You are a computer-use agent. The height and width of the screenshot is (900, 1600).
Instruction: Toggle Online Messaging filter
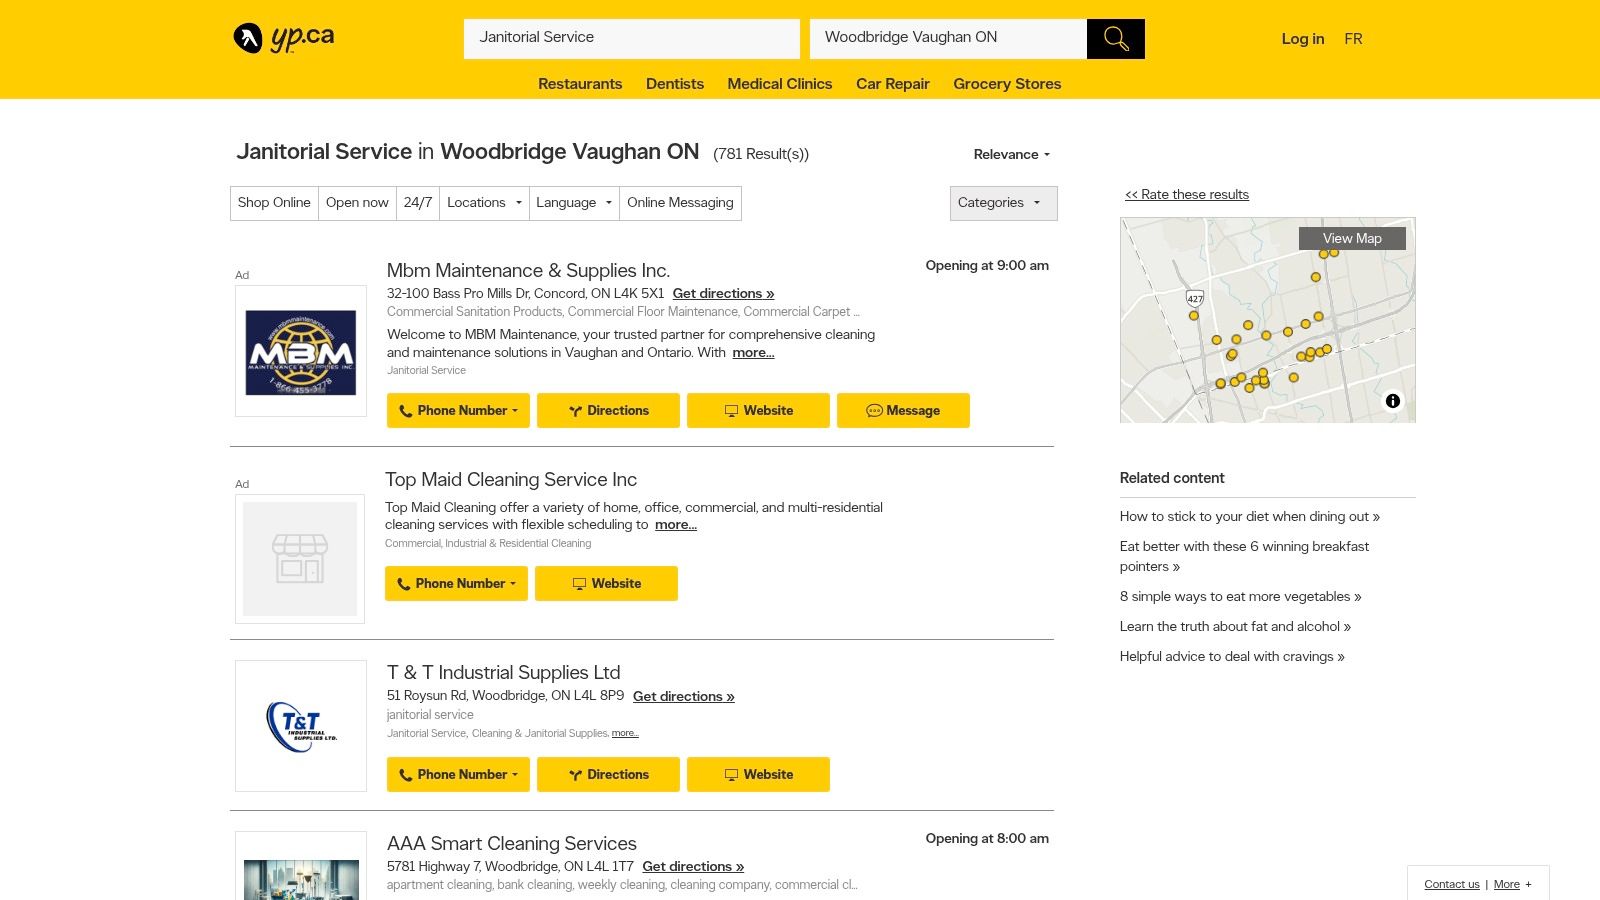pos(680,203)
